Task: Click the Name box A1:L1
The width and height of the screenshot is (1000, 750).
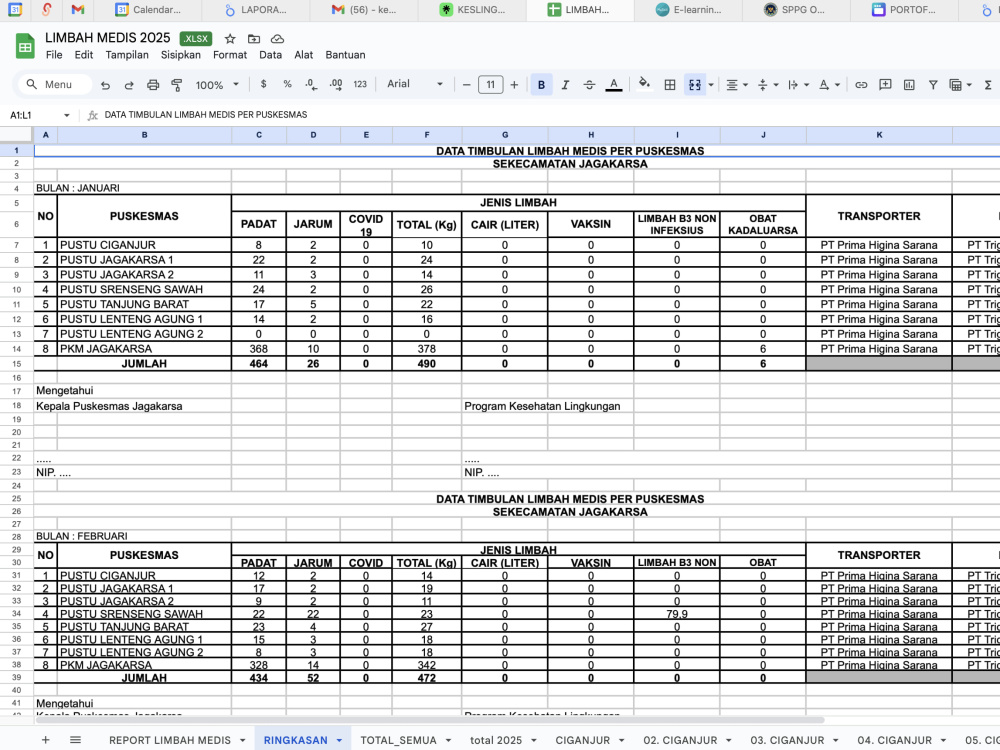Action: [x=33, y=115]
